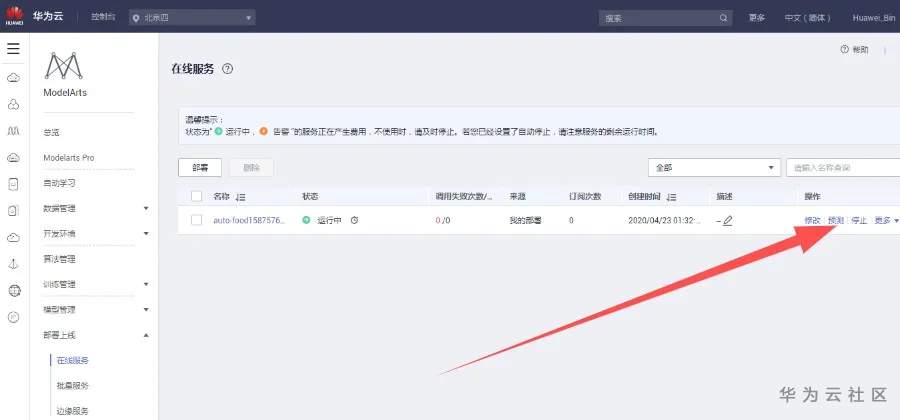Image resolution: width=900 pixels, height=420 pixels.
Task: Open the hamburger navigation menu
Action: pyautogui.click(x=13, y=48)
